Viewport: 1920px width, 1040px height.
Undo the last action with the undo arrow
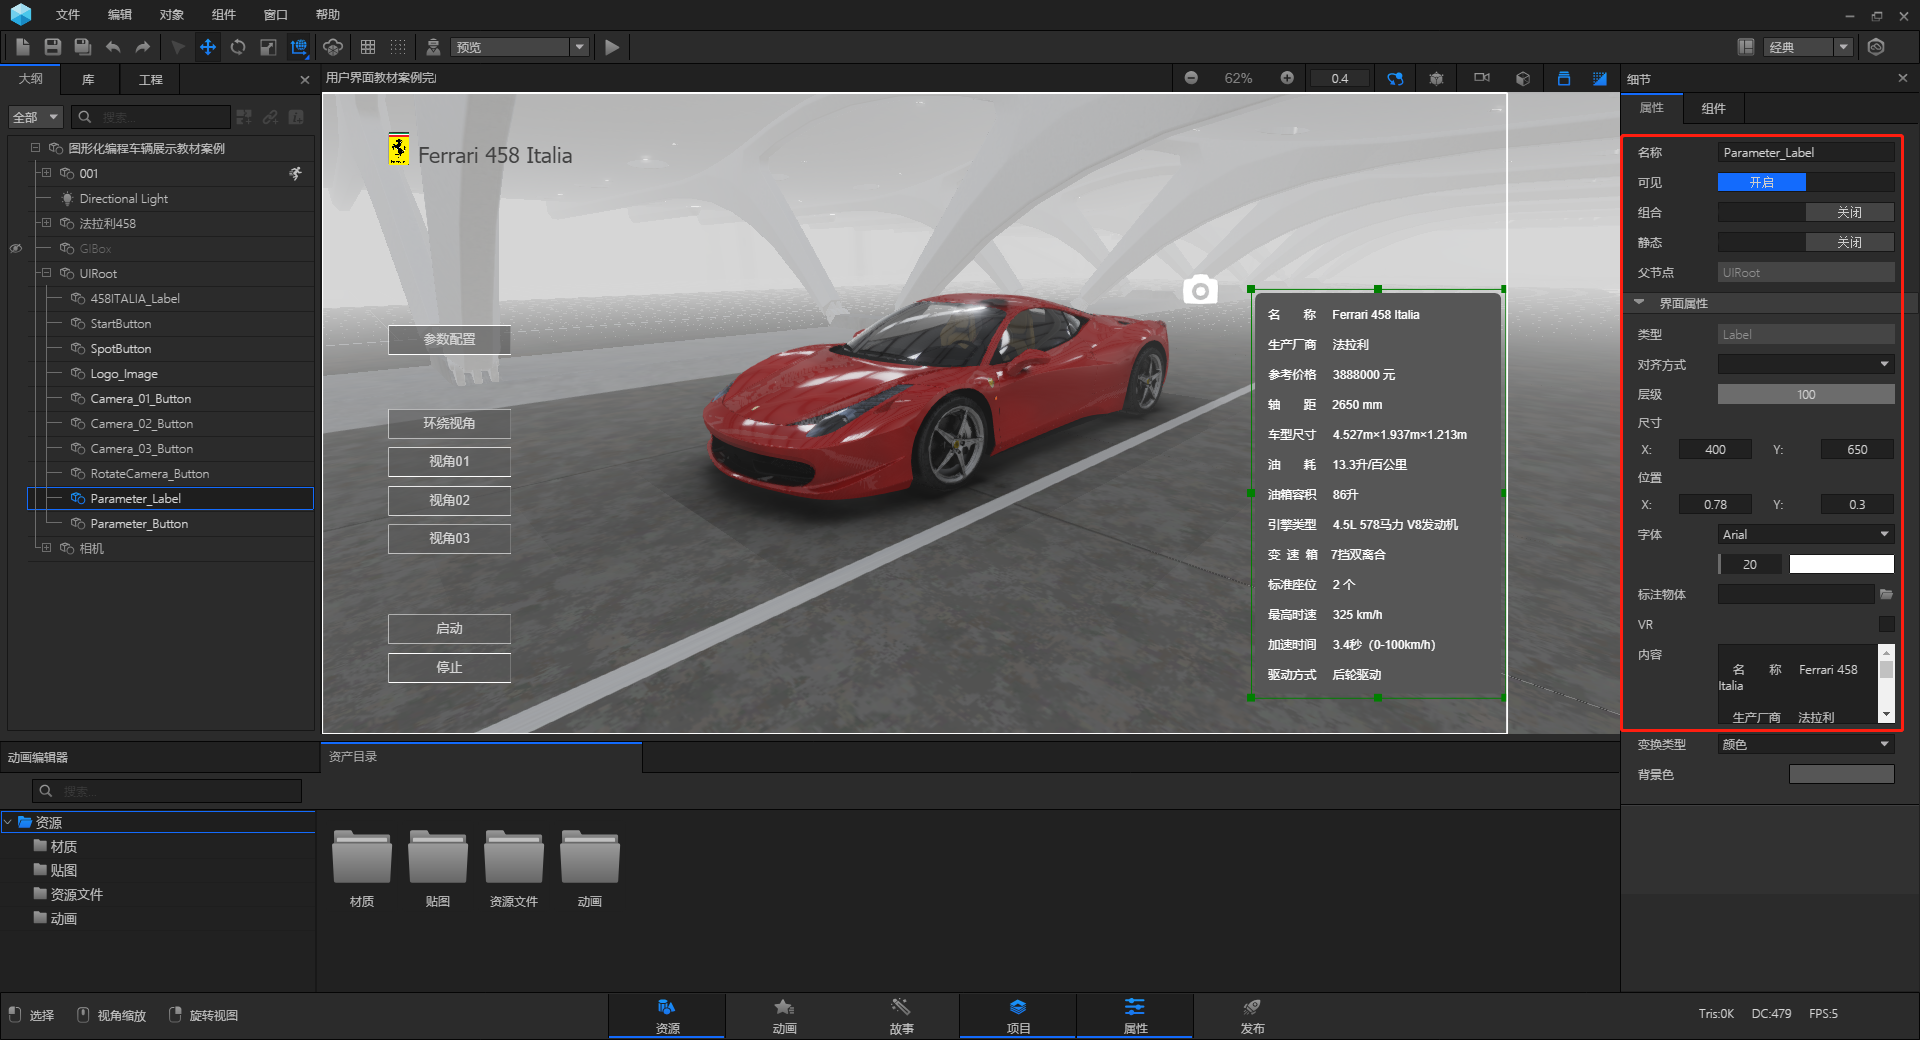(113, 47)
